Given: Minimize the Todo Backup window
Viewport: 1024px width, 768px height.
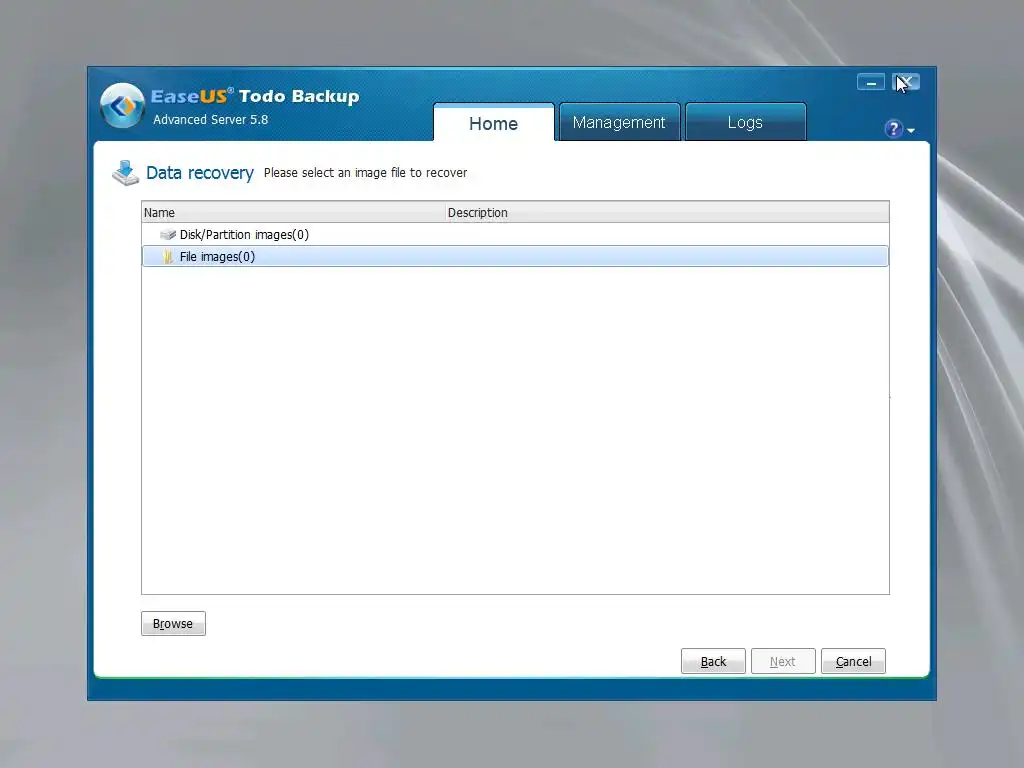Looking at the screenshot, I should (871, 82).
